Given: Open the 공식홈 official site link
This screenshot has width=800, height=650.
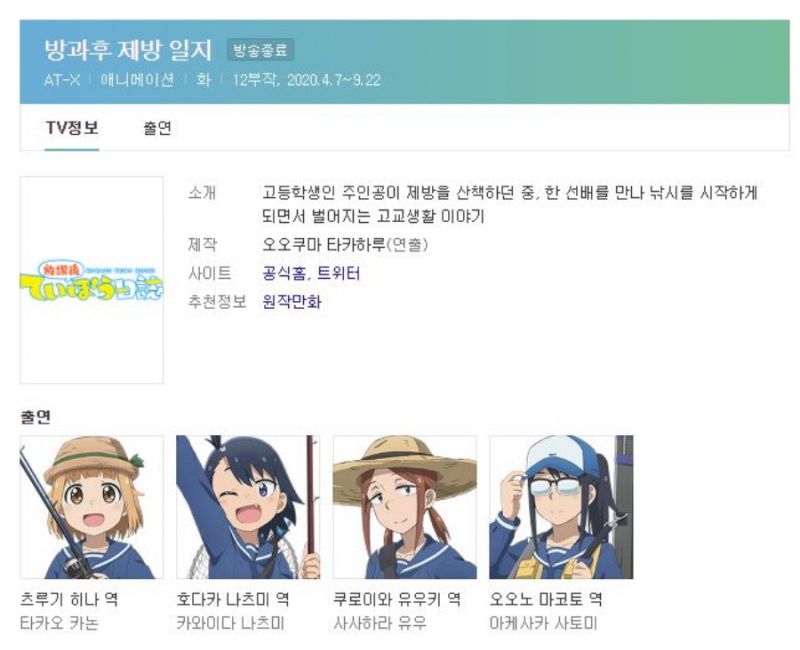Looking at the screenshot, I should (285, 273).
